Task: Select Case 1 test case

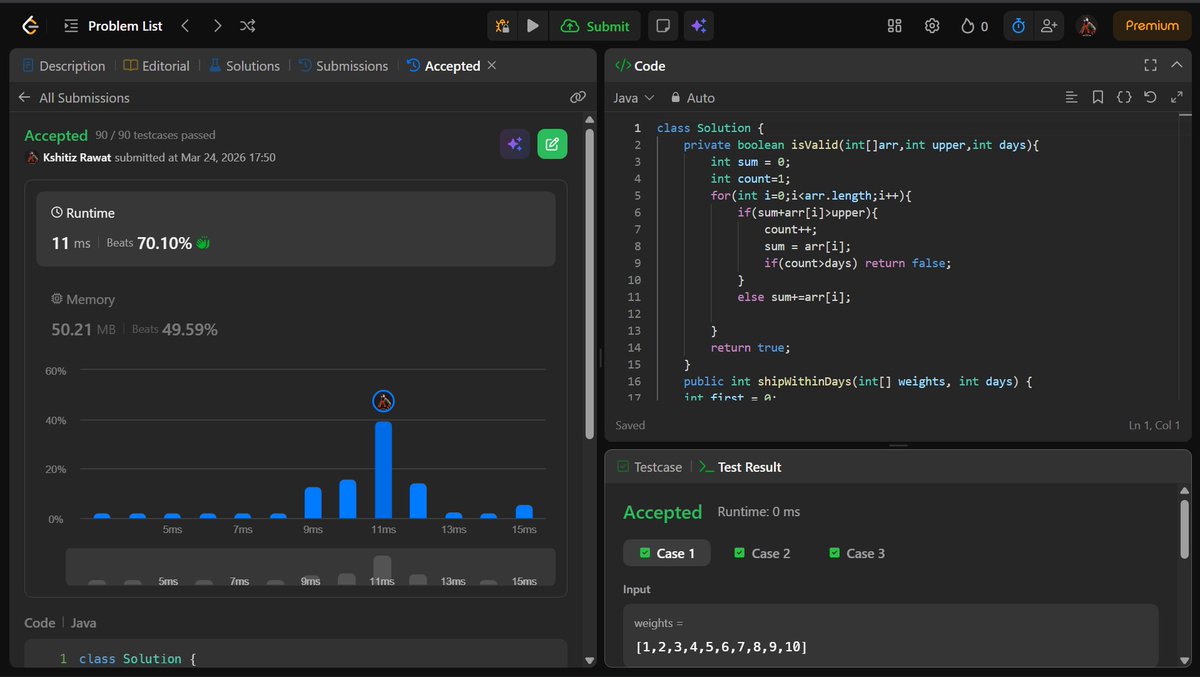Action: (x=666, y=553)
